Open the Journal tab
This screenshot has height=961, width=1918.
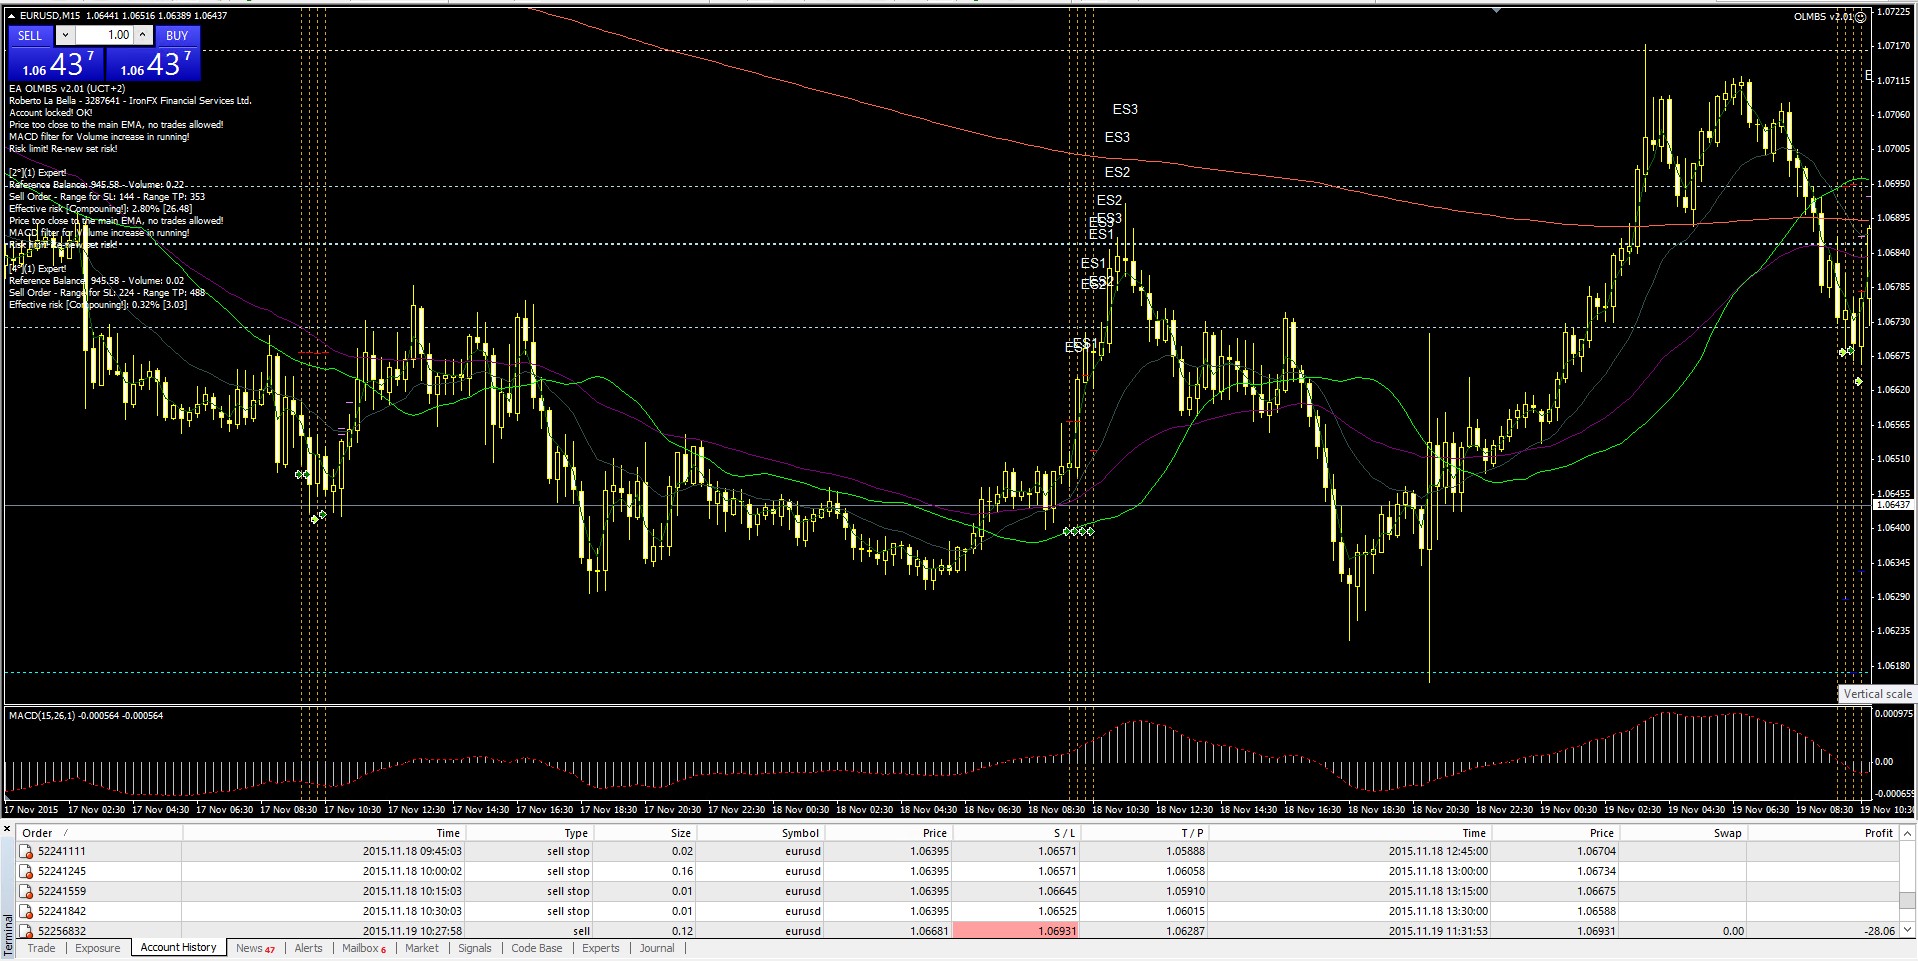click(657, 948)
